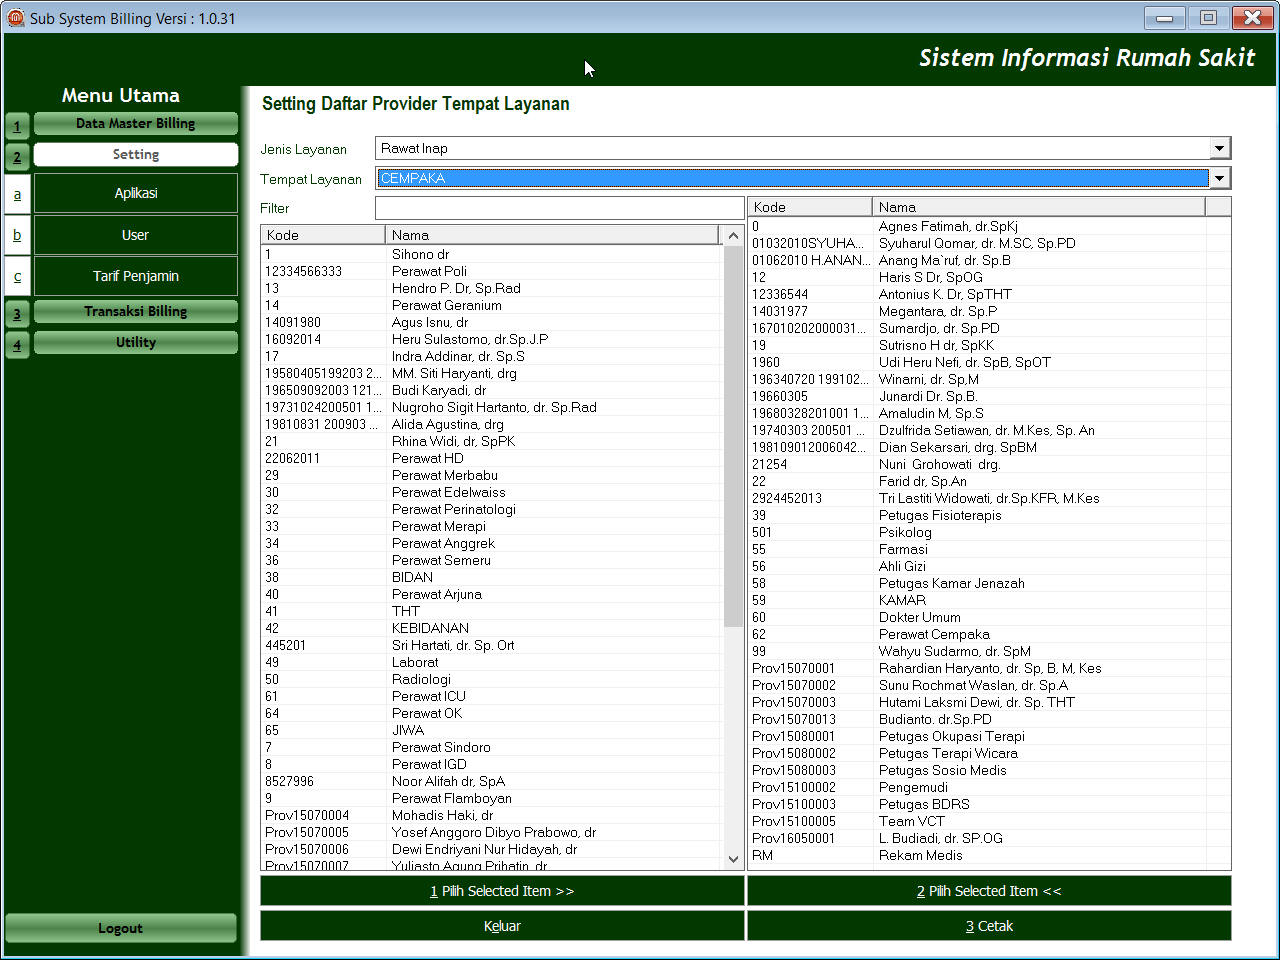Focus the Filter input field
Screen dimensions: 1280x960
(560, 208)
